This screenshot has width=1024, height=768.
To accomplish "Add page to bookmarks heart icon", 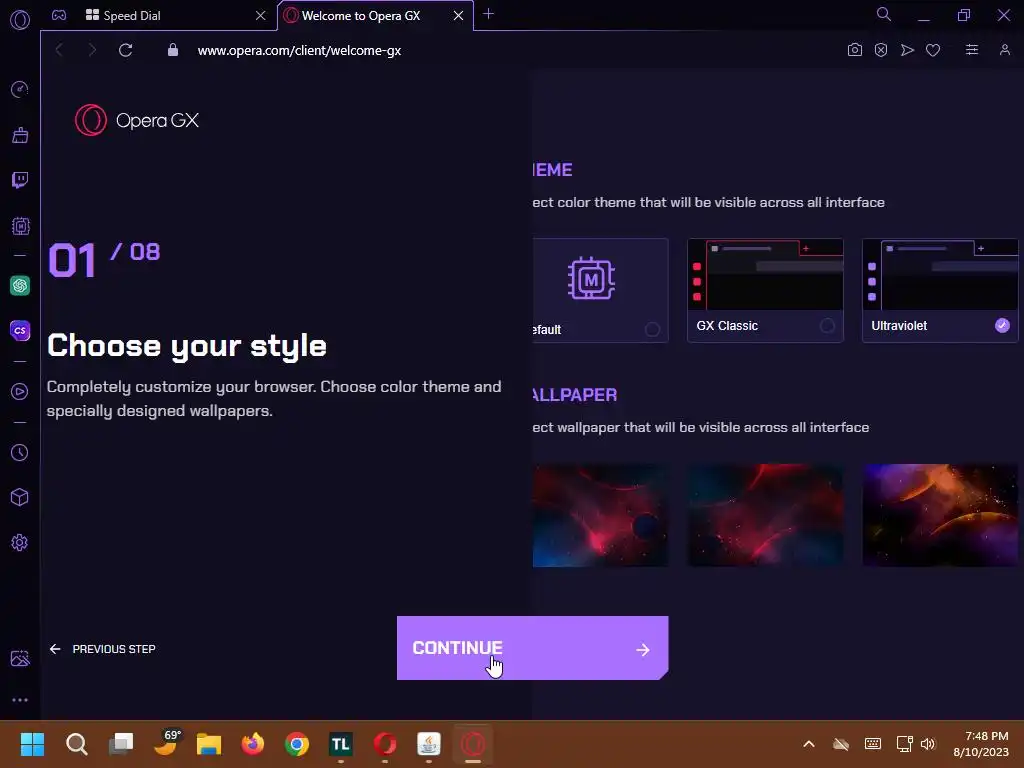I will 933,50.
